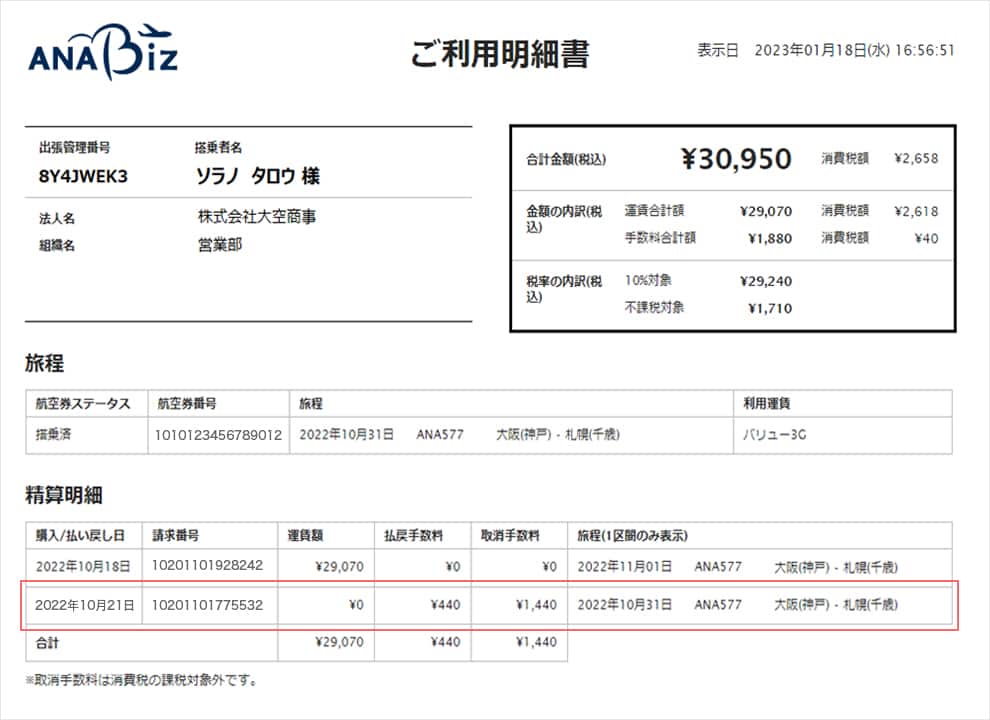Click the ANA Biz logo
Viewport: 990px width, 720px height.
click(x=103, y=55)
